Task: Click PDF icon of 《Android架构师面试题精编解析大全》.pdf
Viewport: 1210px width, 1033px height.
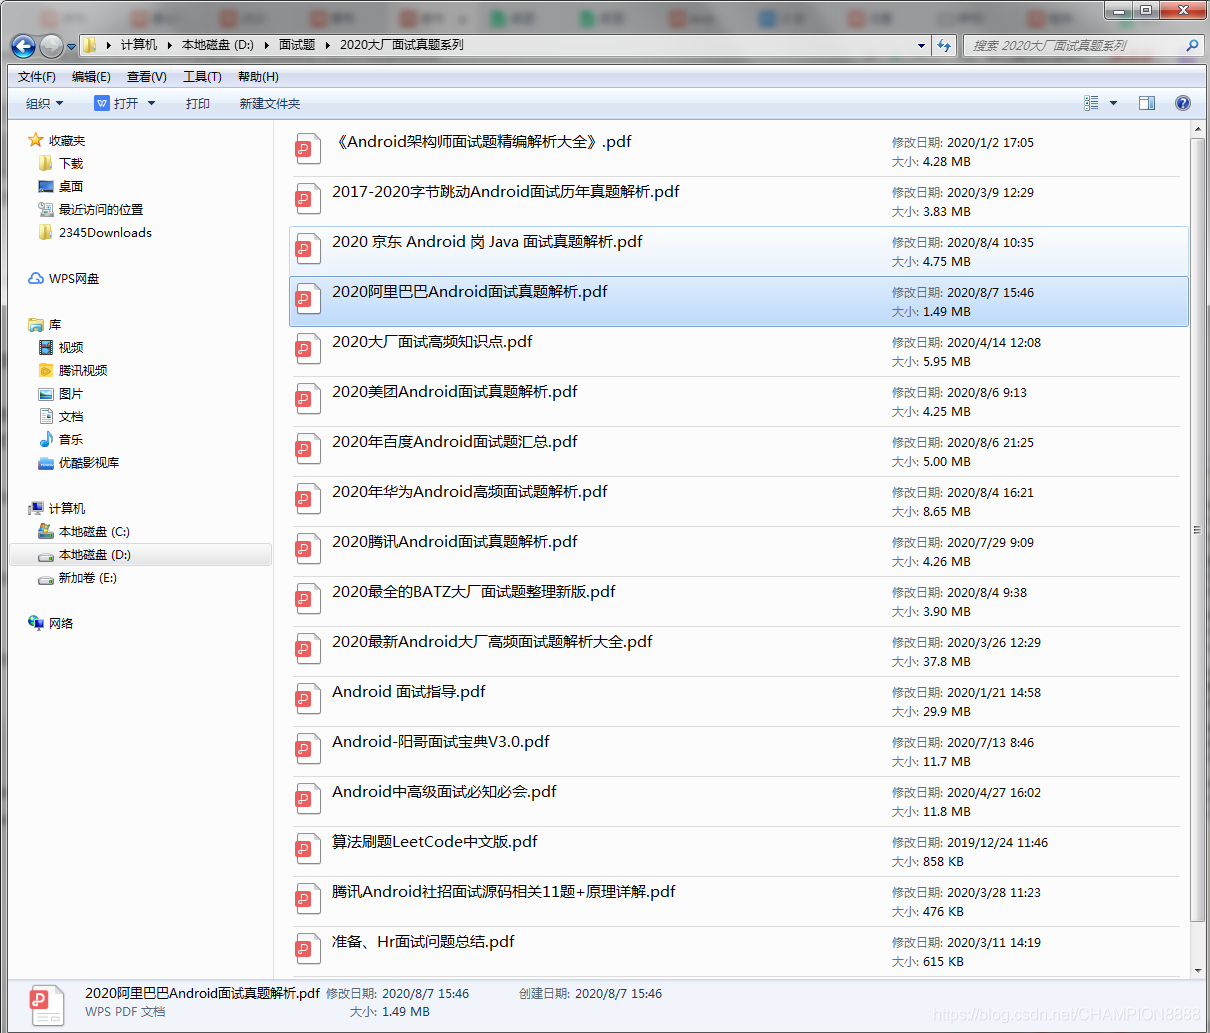Action: pos(308,148)
